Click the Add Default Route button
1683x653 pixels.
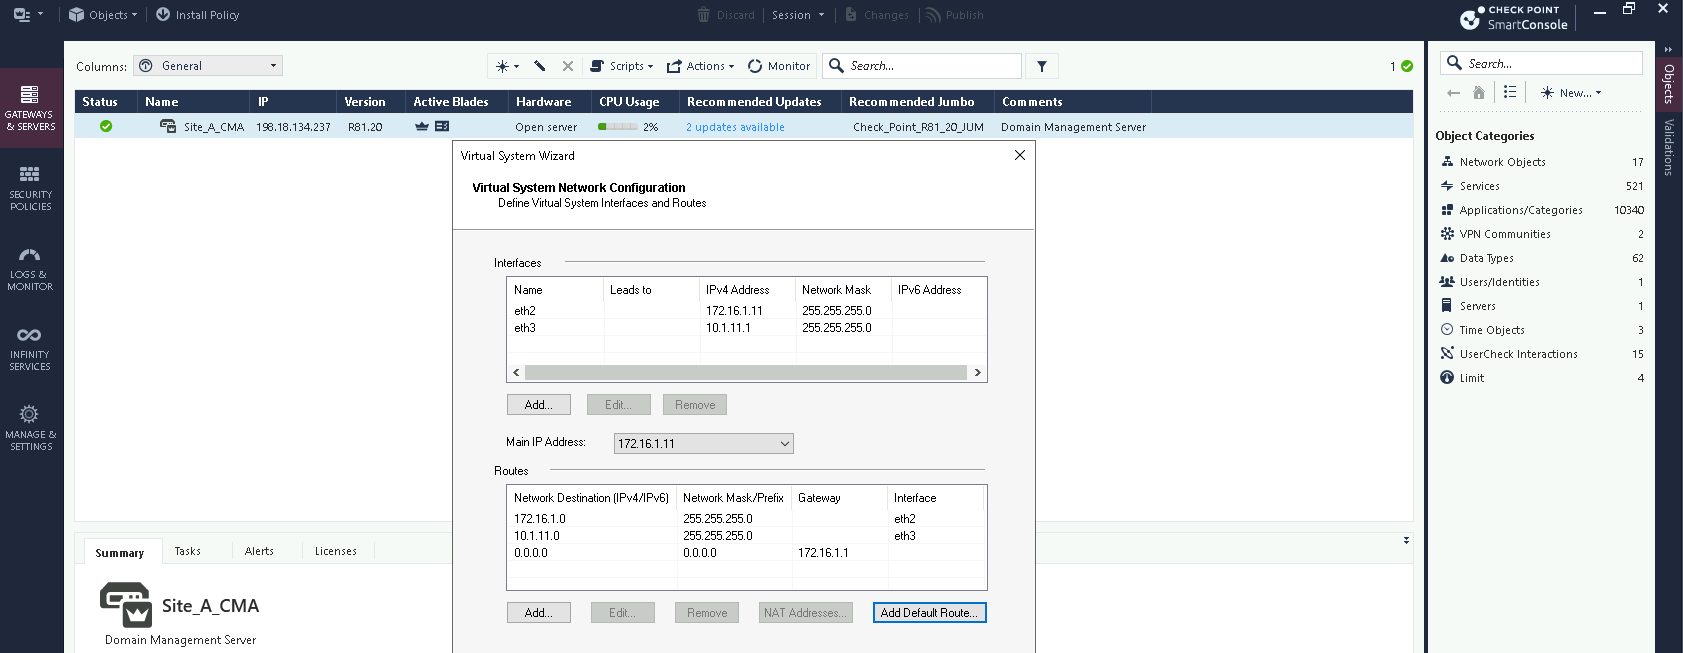tap(929, 613)
